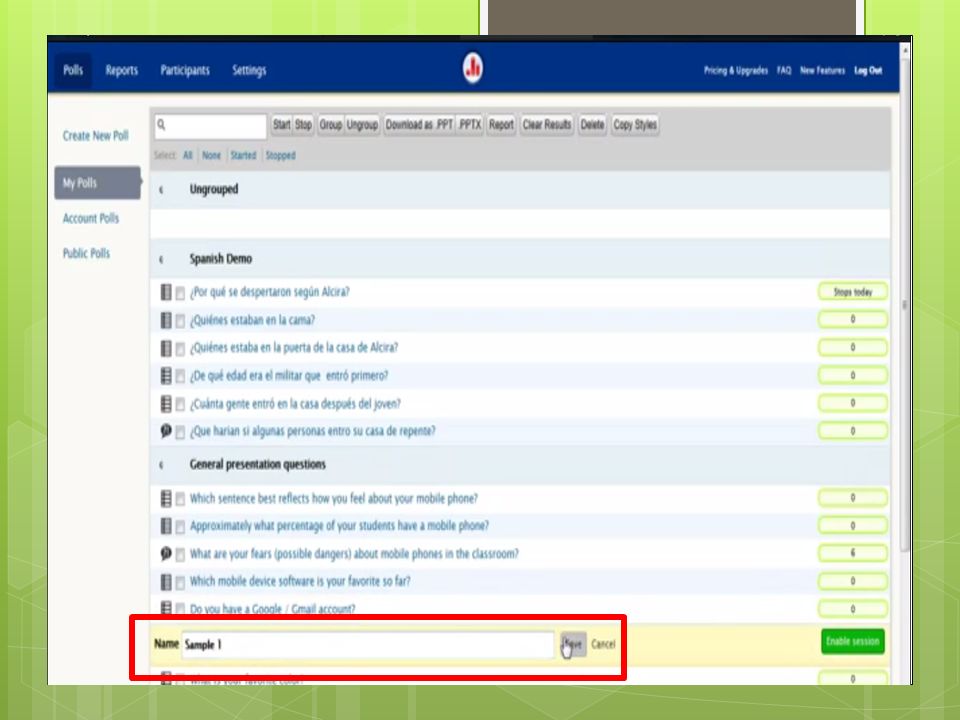Check the box for '¿Cuánta gente entró en la casa'

(180, 404)
